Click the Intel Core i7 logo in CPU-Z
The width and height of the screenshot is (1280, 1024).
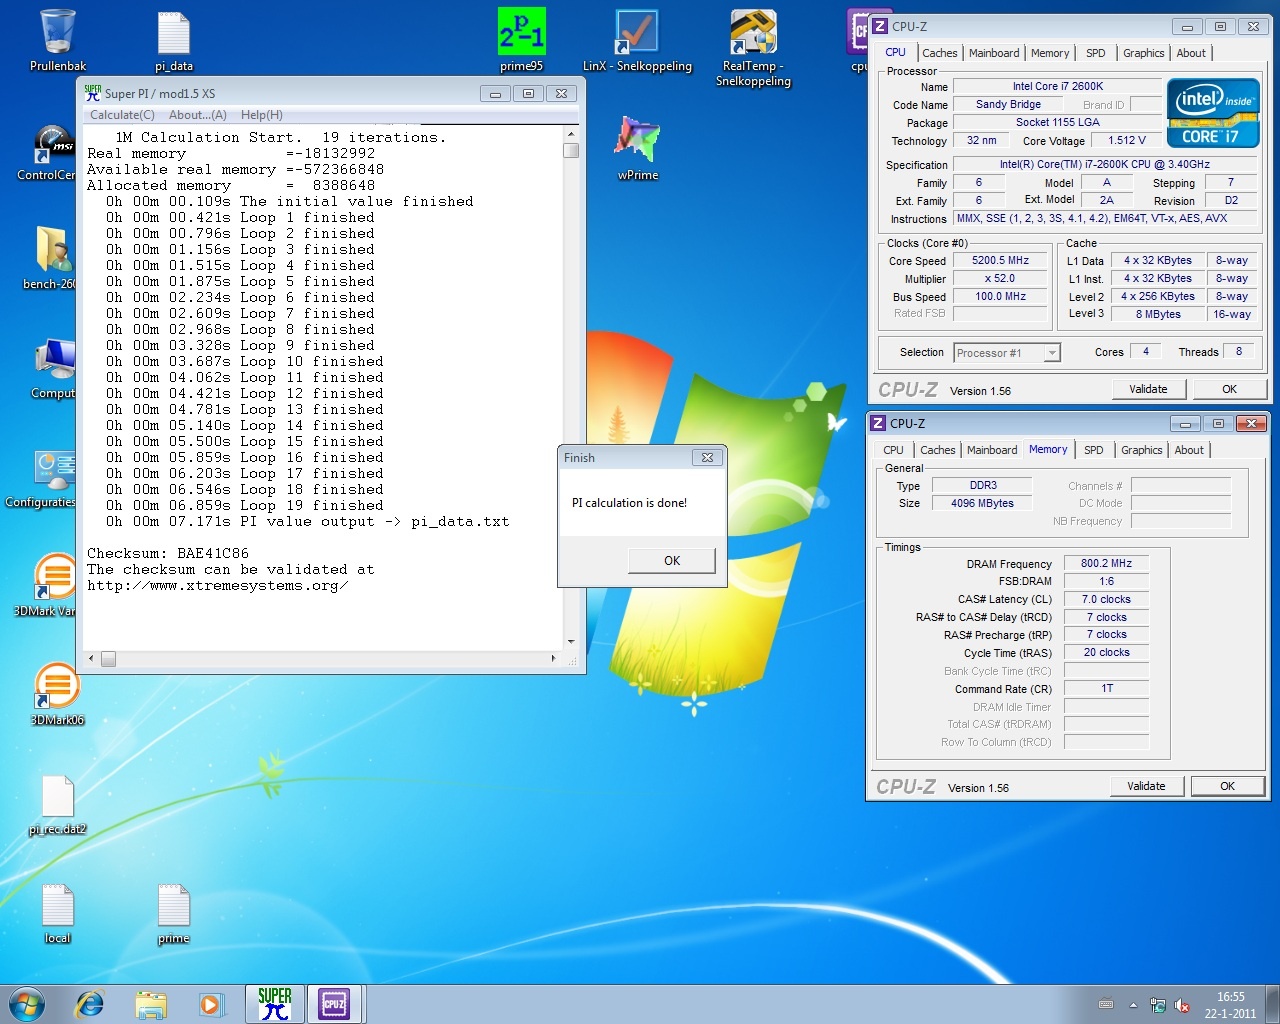1213,113
